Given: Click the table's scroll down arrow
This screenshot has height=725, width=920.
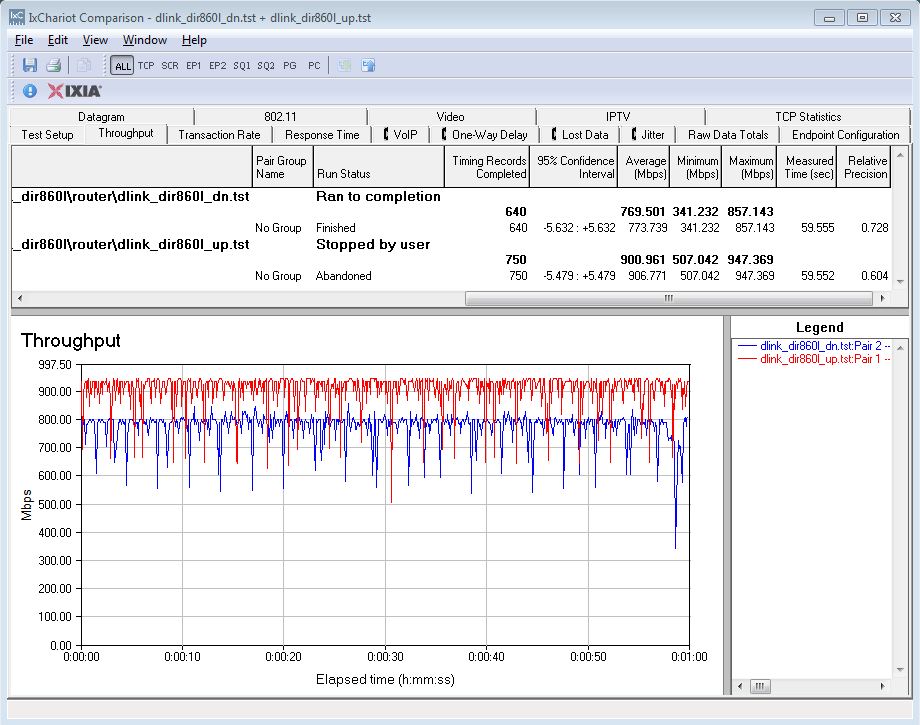Looking at the screenshot, I should [x=900, y=282].
